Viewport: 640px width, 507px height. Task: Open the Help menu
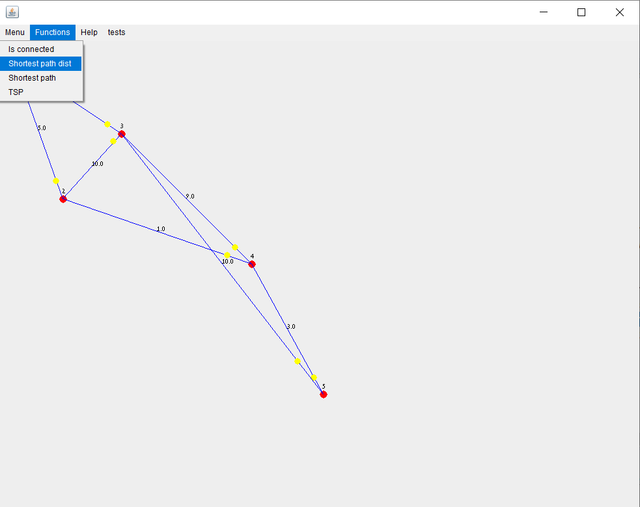pos(89,32)
